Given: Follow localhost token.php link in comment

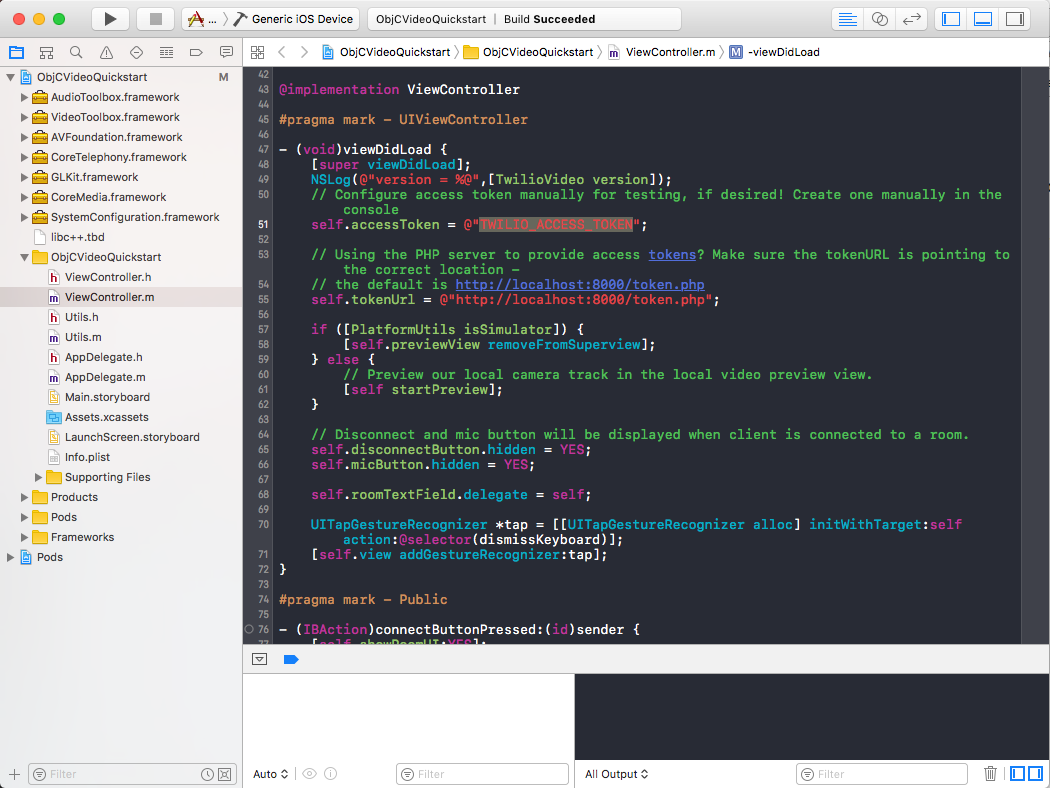Looking at the screenshot, I should pyautogui.click(x=580, y=285).
